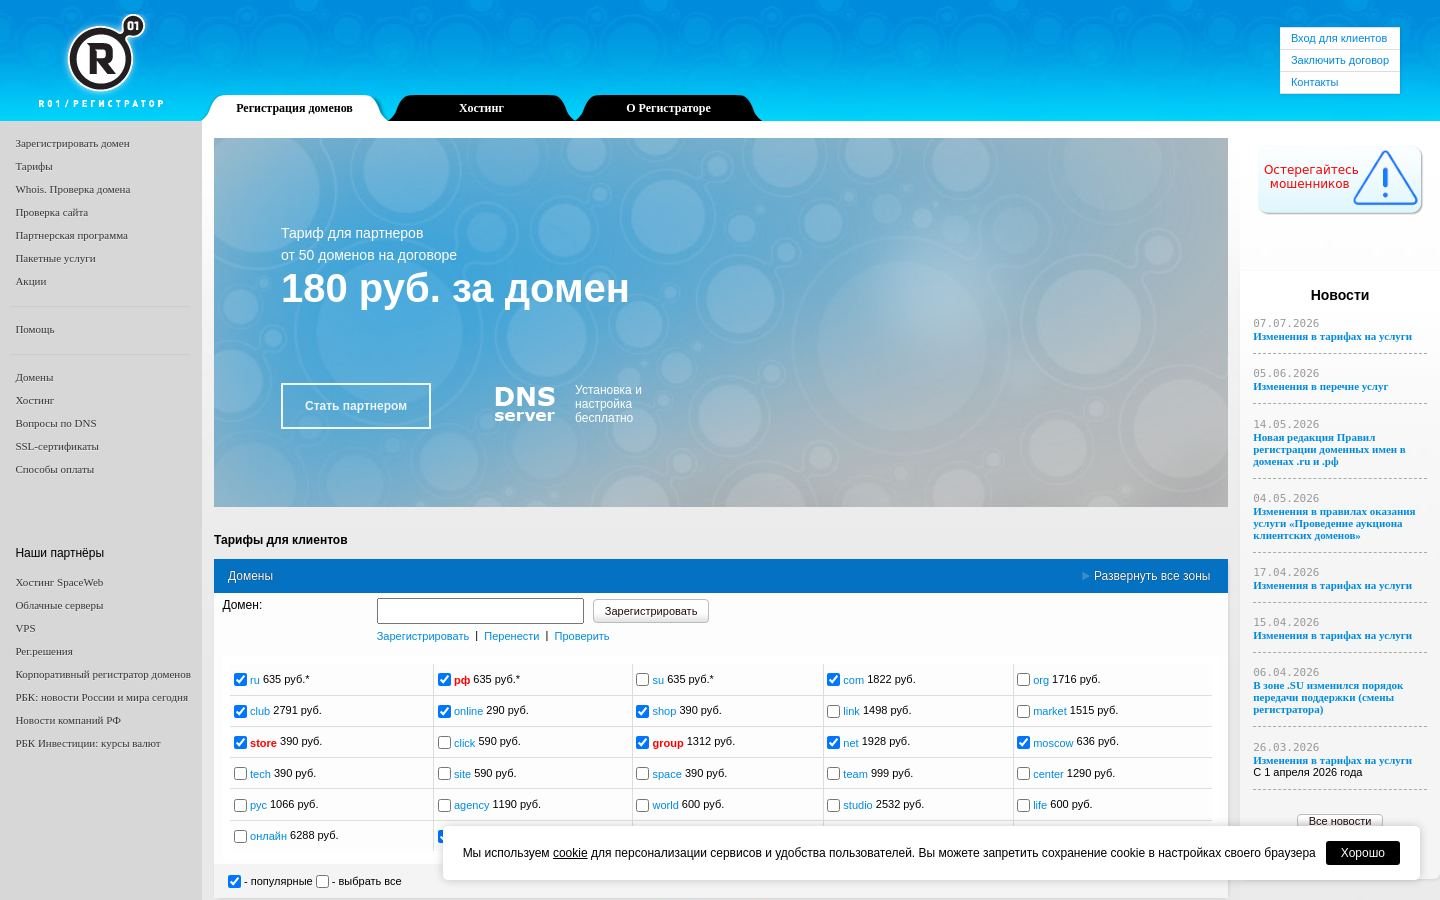1440x900 pixels.
Task: Click 'Вход для клиентов' link
Action: tap(1339, 38)
